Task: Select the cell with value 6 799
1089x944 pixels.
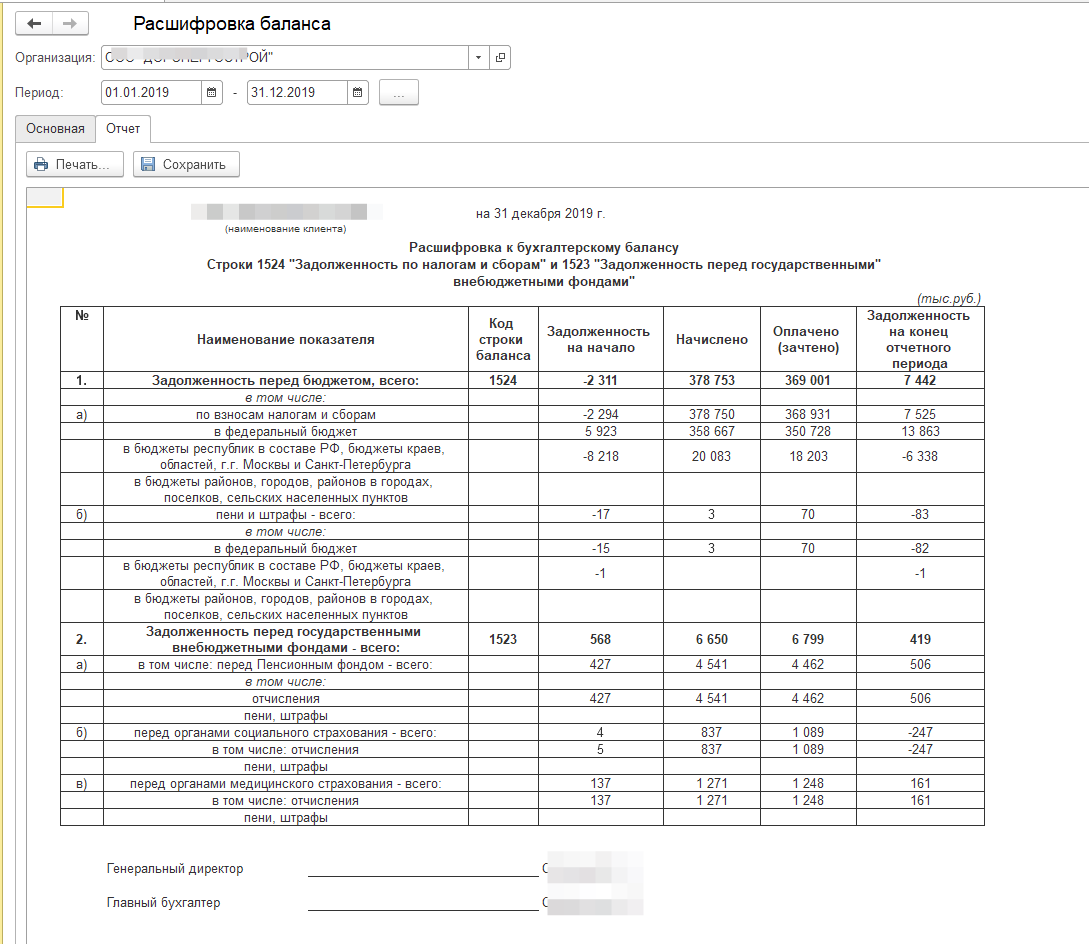Action: [x=808, y=639]
